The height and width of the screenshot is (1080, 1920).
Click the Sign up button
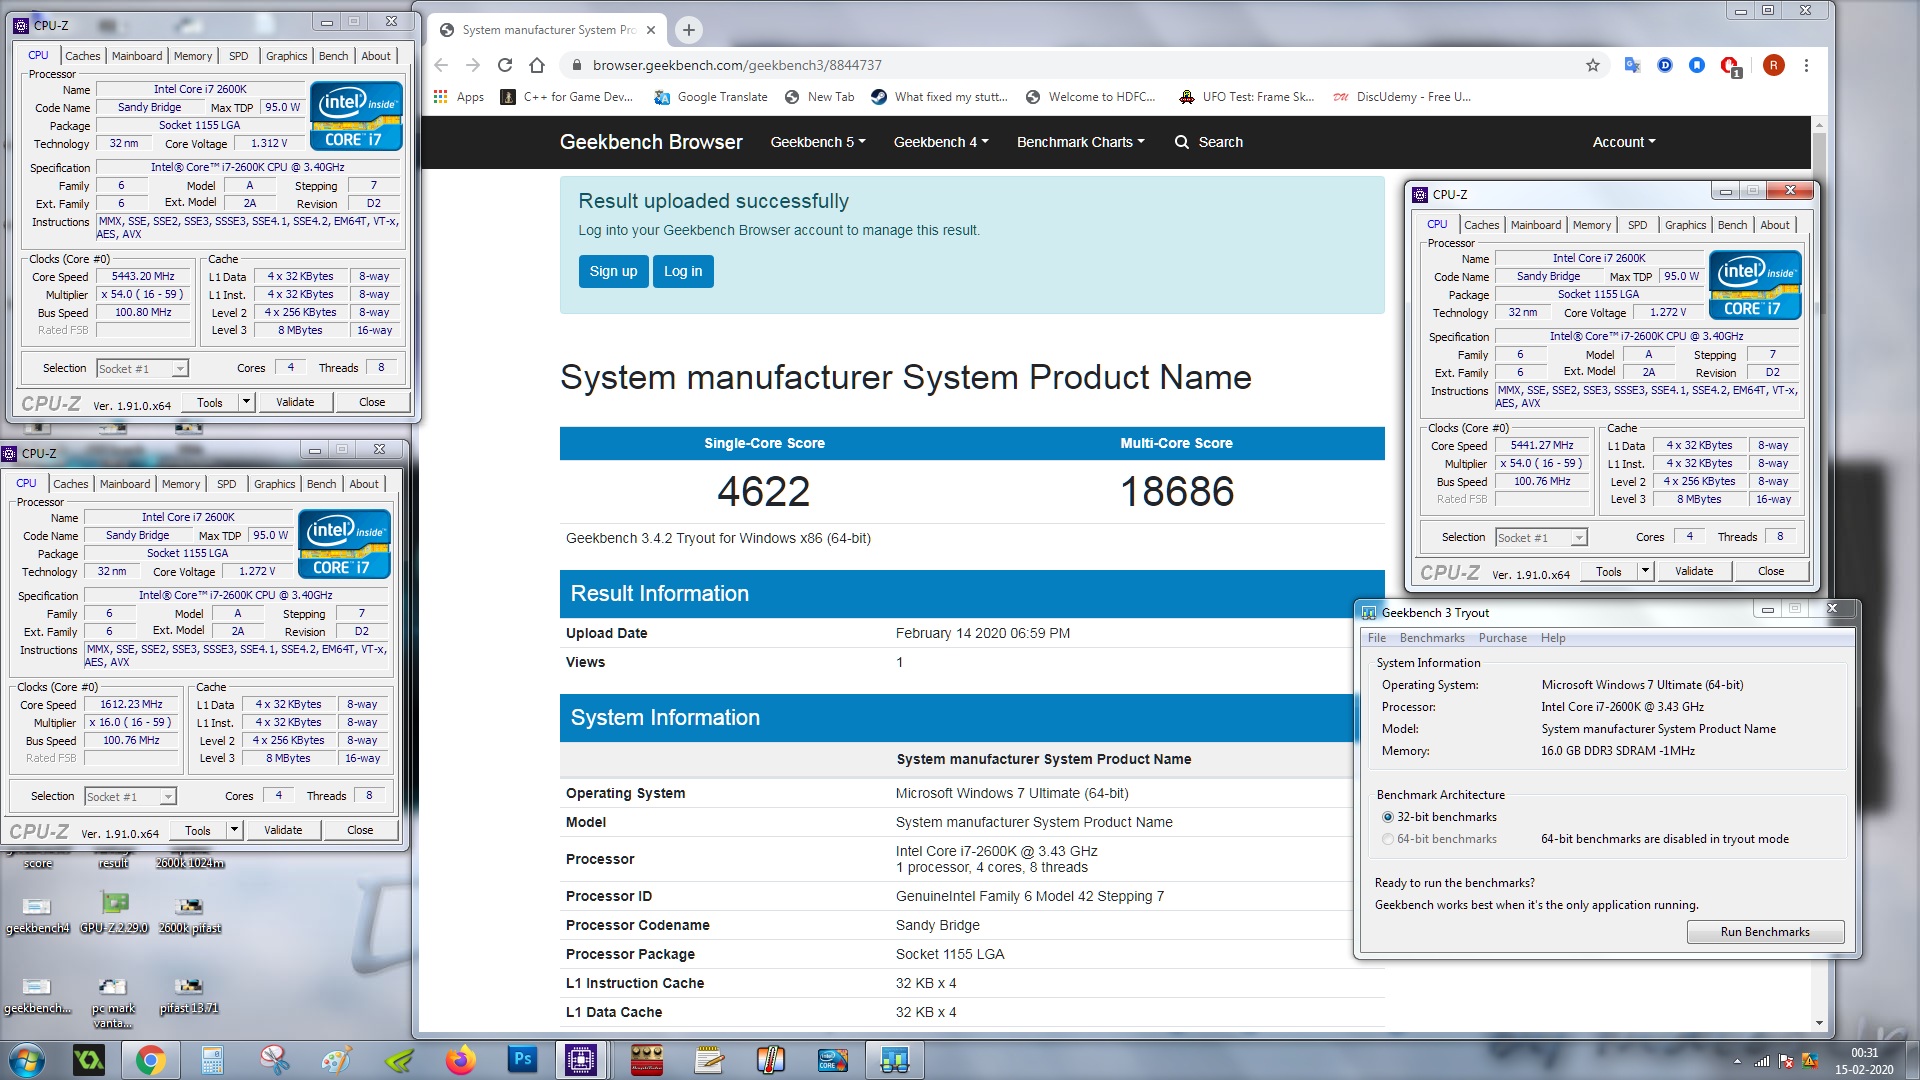613,271
